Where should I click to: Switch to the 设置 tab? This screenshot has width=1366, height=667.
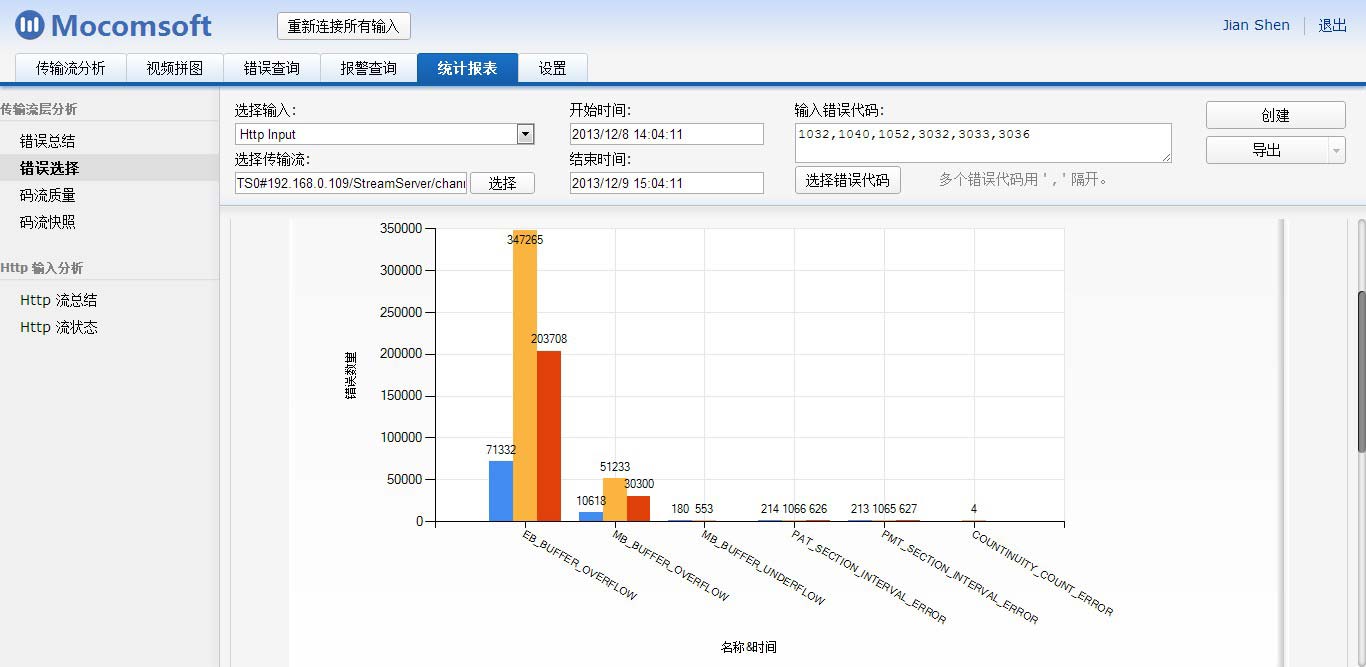(x=552, y=69)
